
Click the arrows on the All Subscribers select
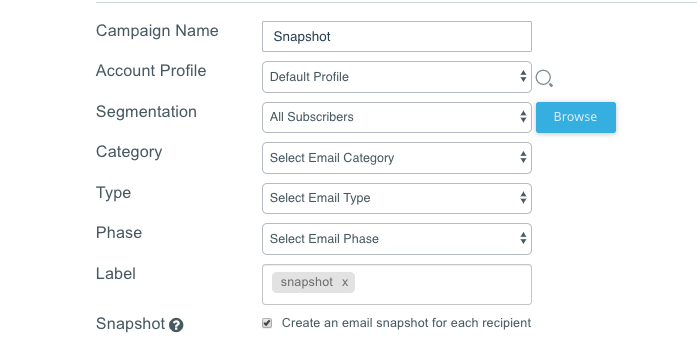tap(523, 117)
